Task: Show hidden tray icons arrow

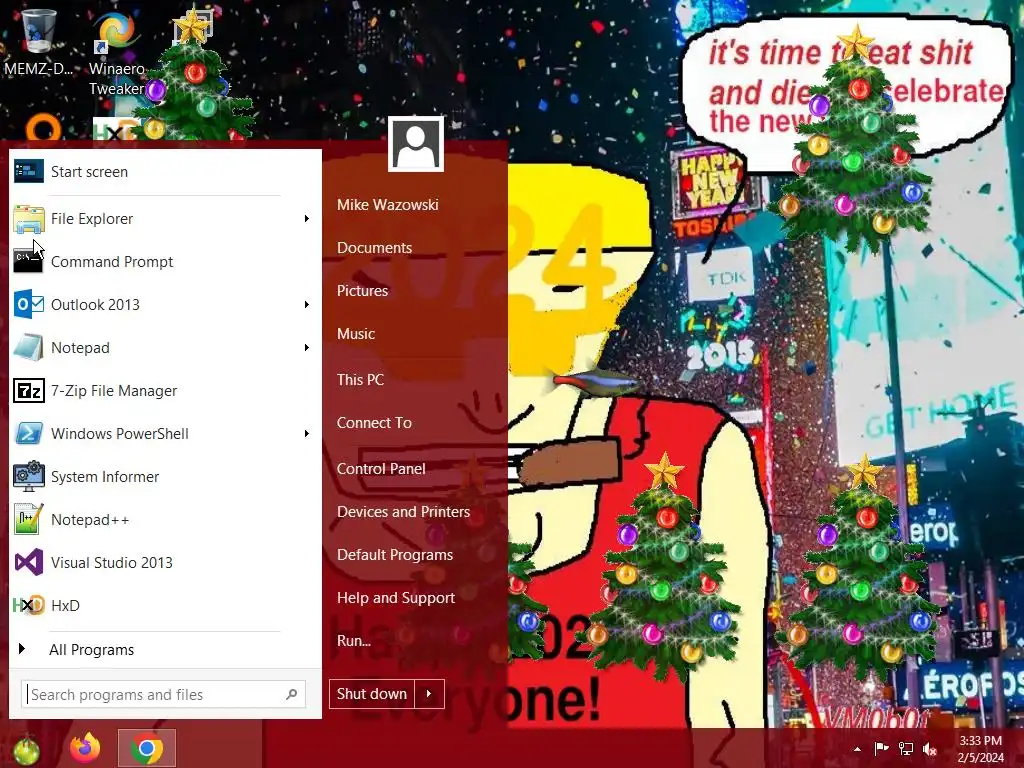Action: (x=857, y=749)
